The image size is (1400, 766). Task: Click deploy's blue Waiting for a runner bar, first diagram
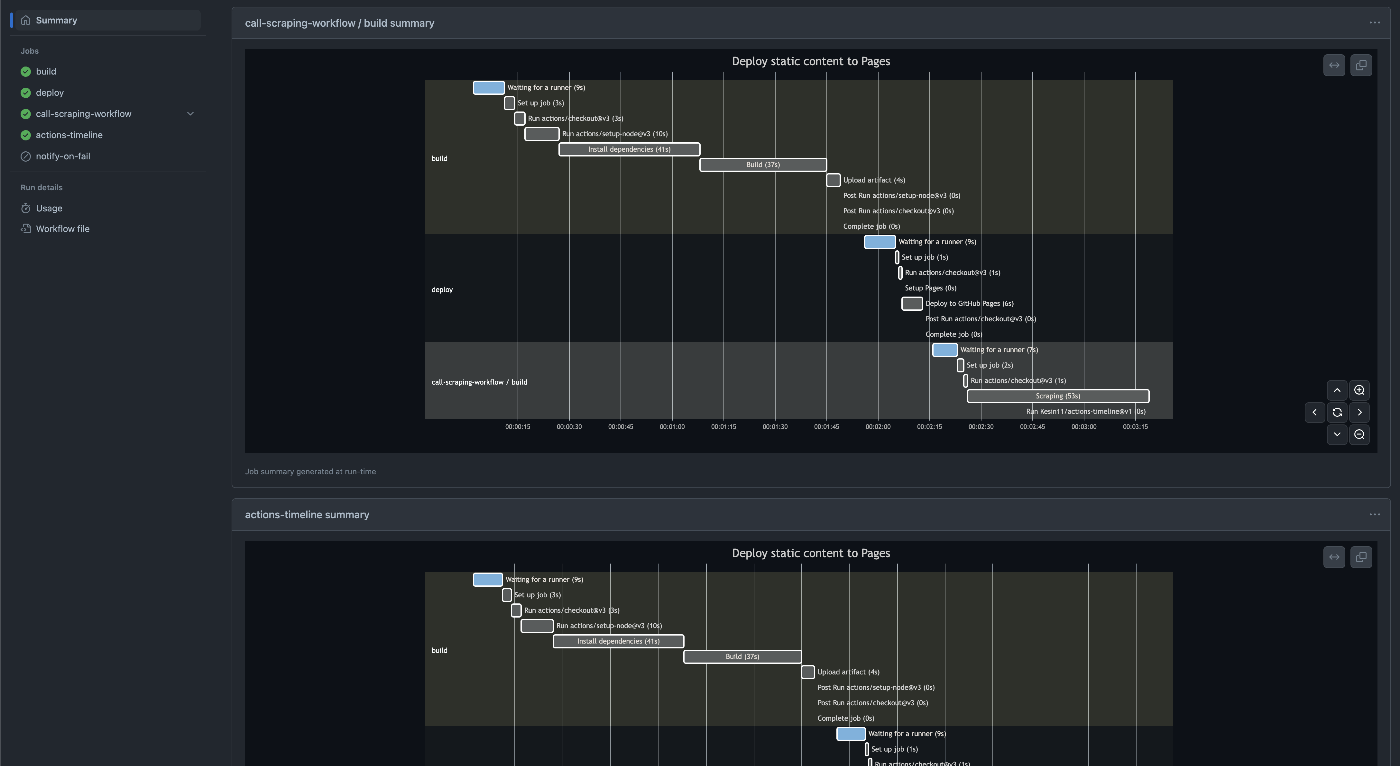tap(880, 242)
